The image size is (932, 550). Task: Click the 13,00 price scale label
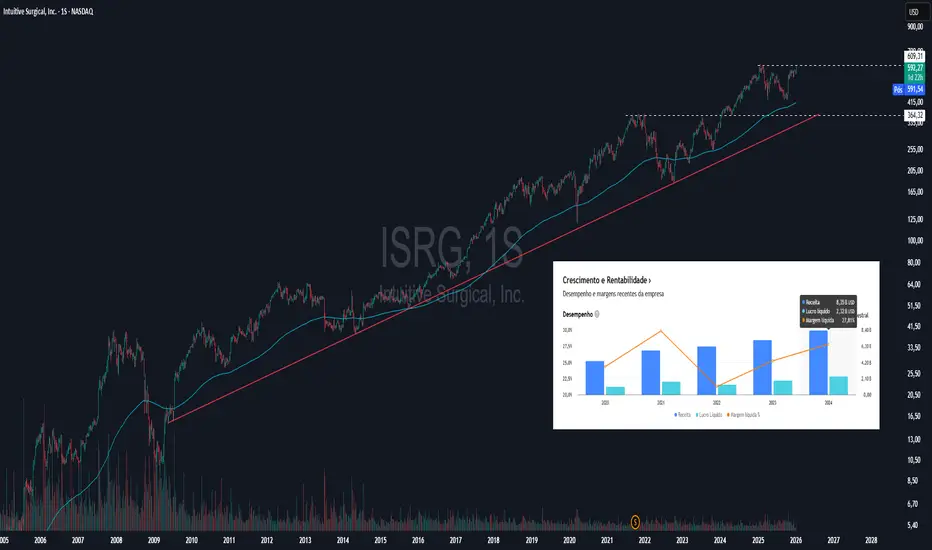pos(914,439)
